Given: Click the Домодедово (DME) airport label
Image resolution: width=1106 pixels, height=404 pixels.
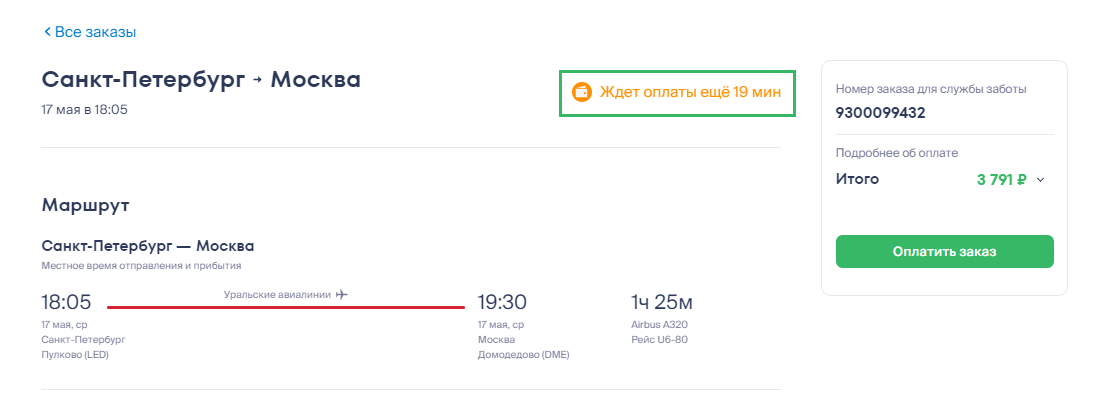Looking at the screenshot, I should click(x=524, y=354).
